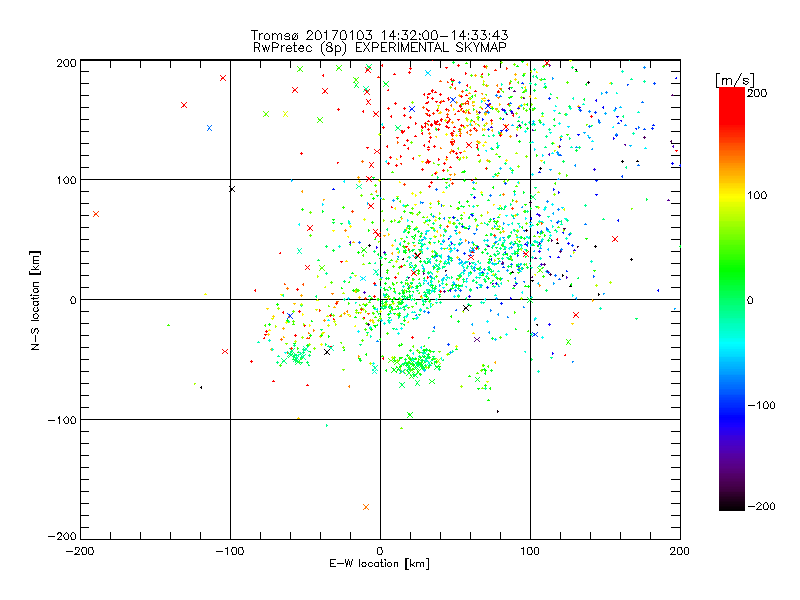Click the plot title 'Tromsø 20170103 14:32:00-14:33:43'
The height and width of the screenshot is (600, 800).
pyautogui.click(x=379, y=35)
